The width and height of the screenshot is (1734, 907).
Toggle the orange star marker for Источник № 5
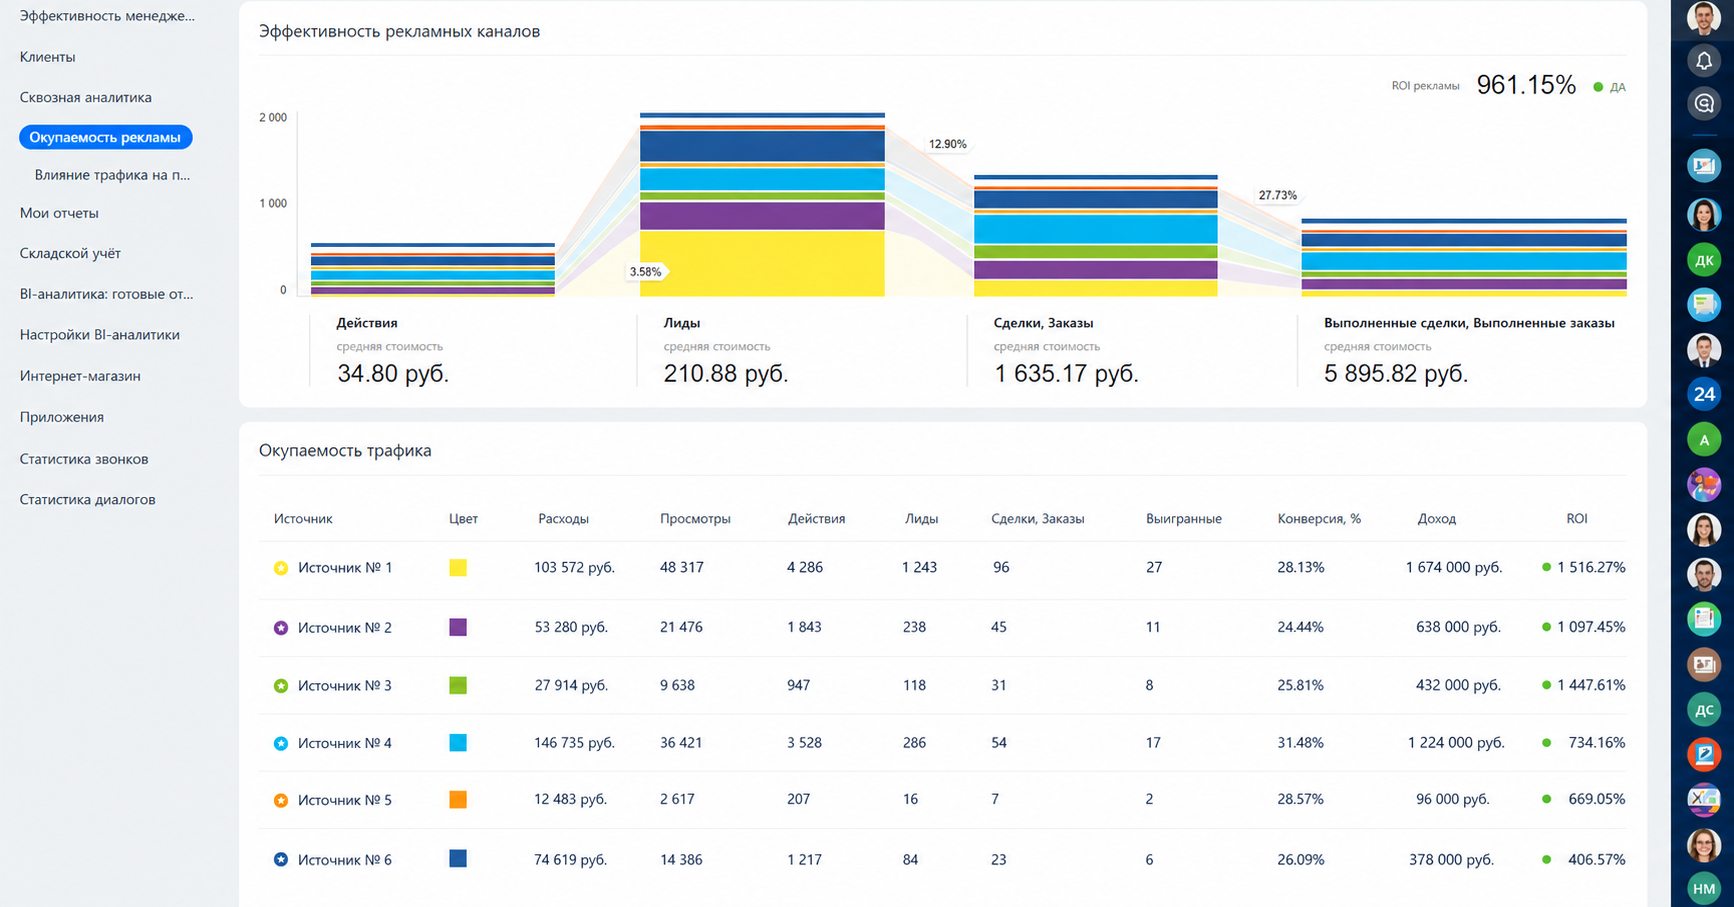[x=281, y=800]
